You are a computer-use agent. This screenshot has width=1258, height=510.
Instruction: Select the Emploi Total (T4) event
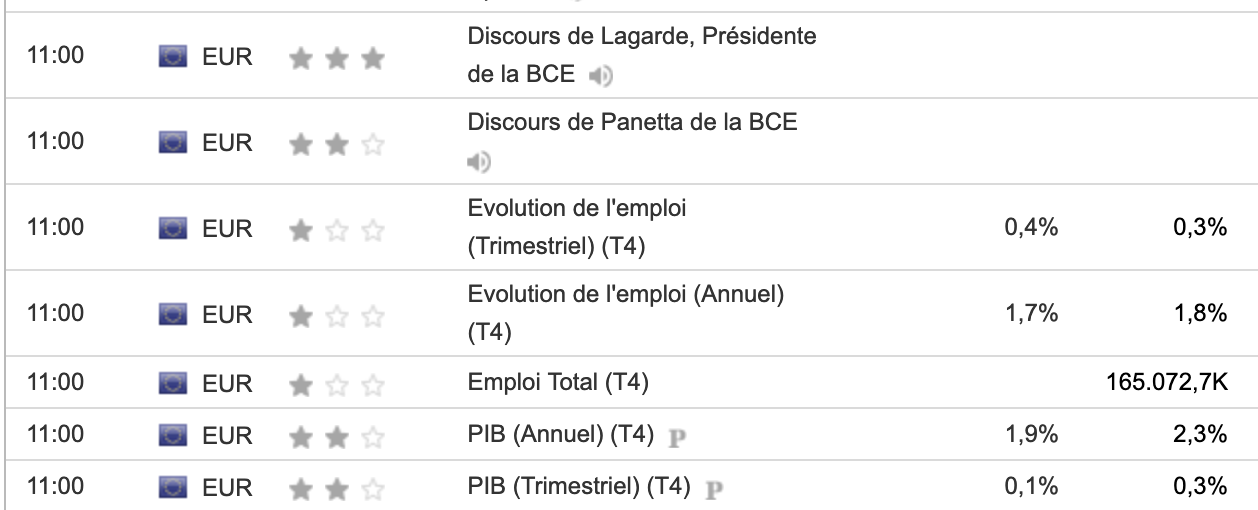[x=559, y=382]
